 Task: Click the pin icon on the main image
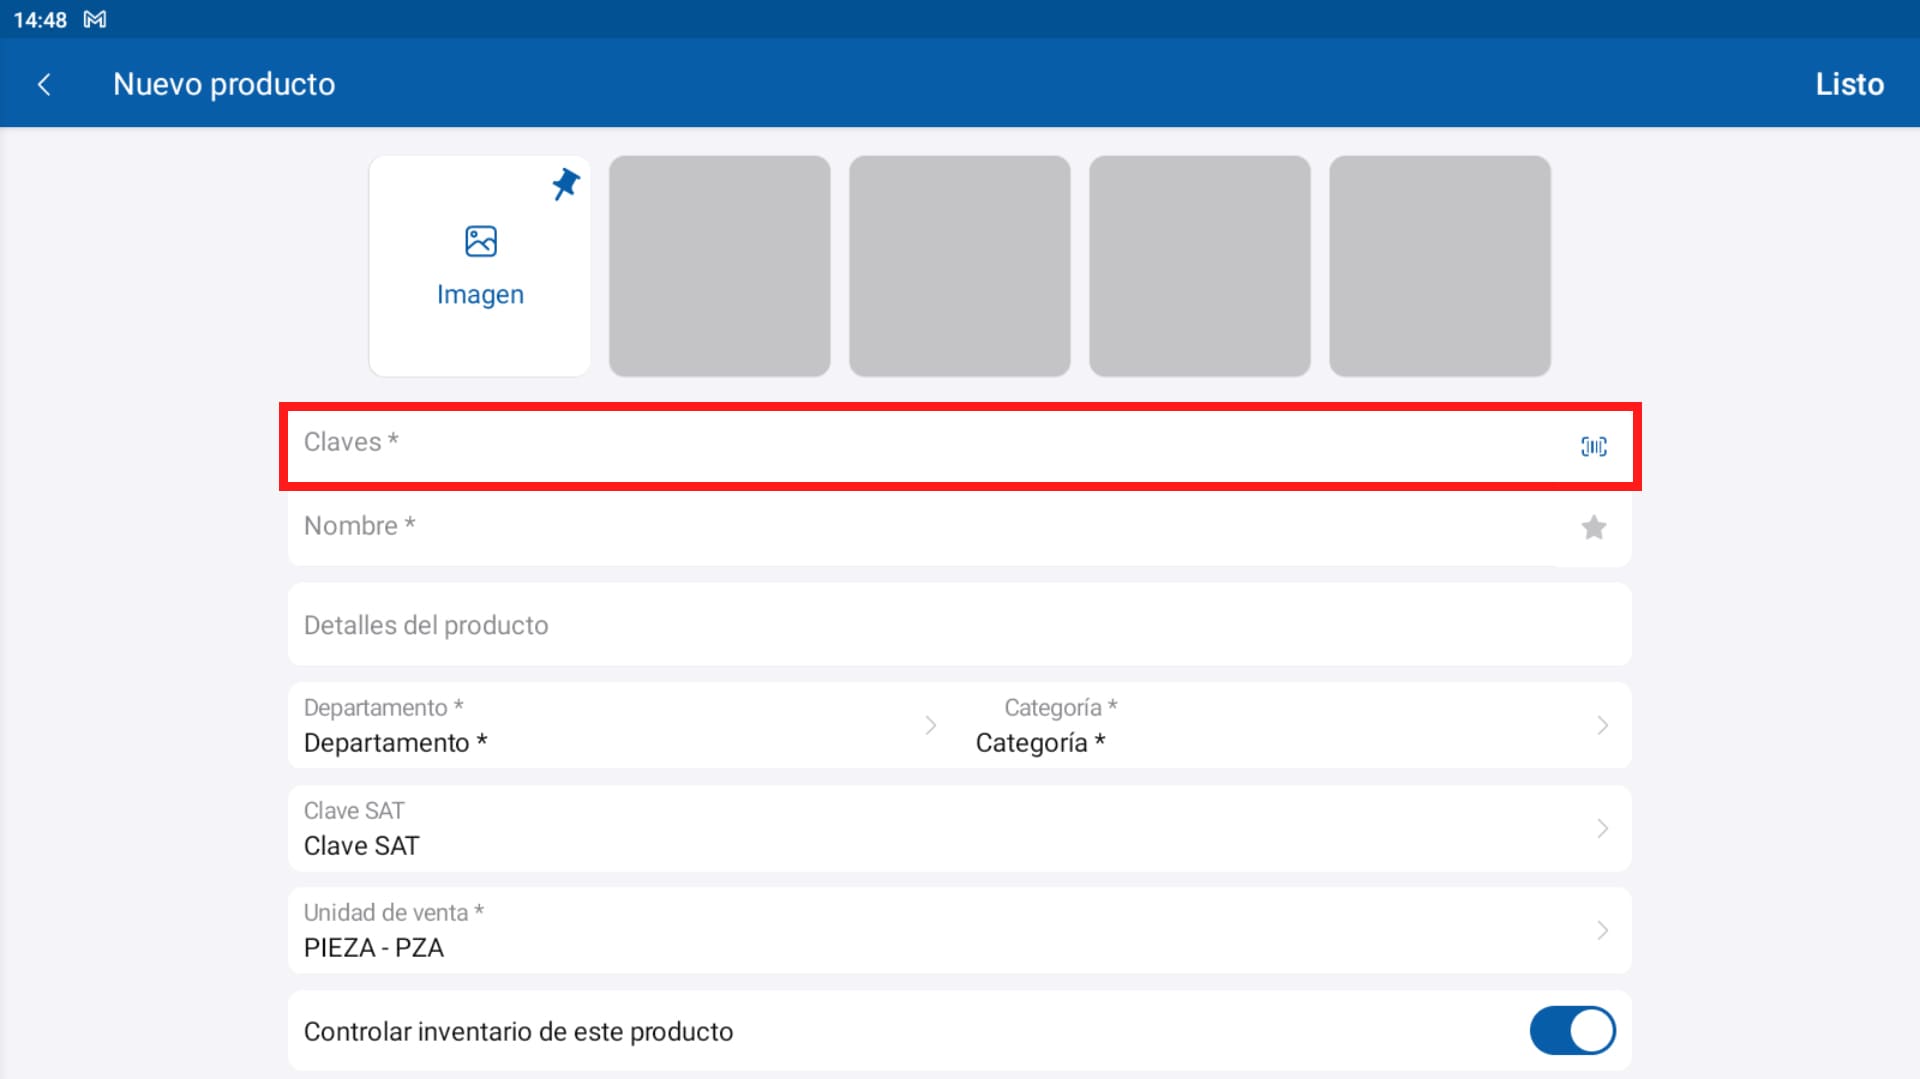566,185
